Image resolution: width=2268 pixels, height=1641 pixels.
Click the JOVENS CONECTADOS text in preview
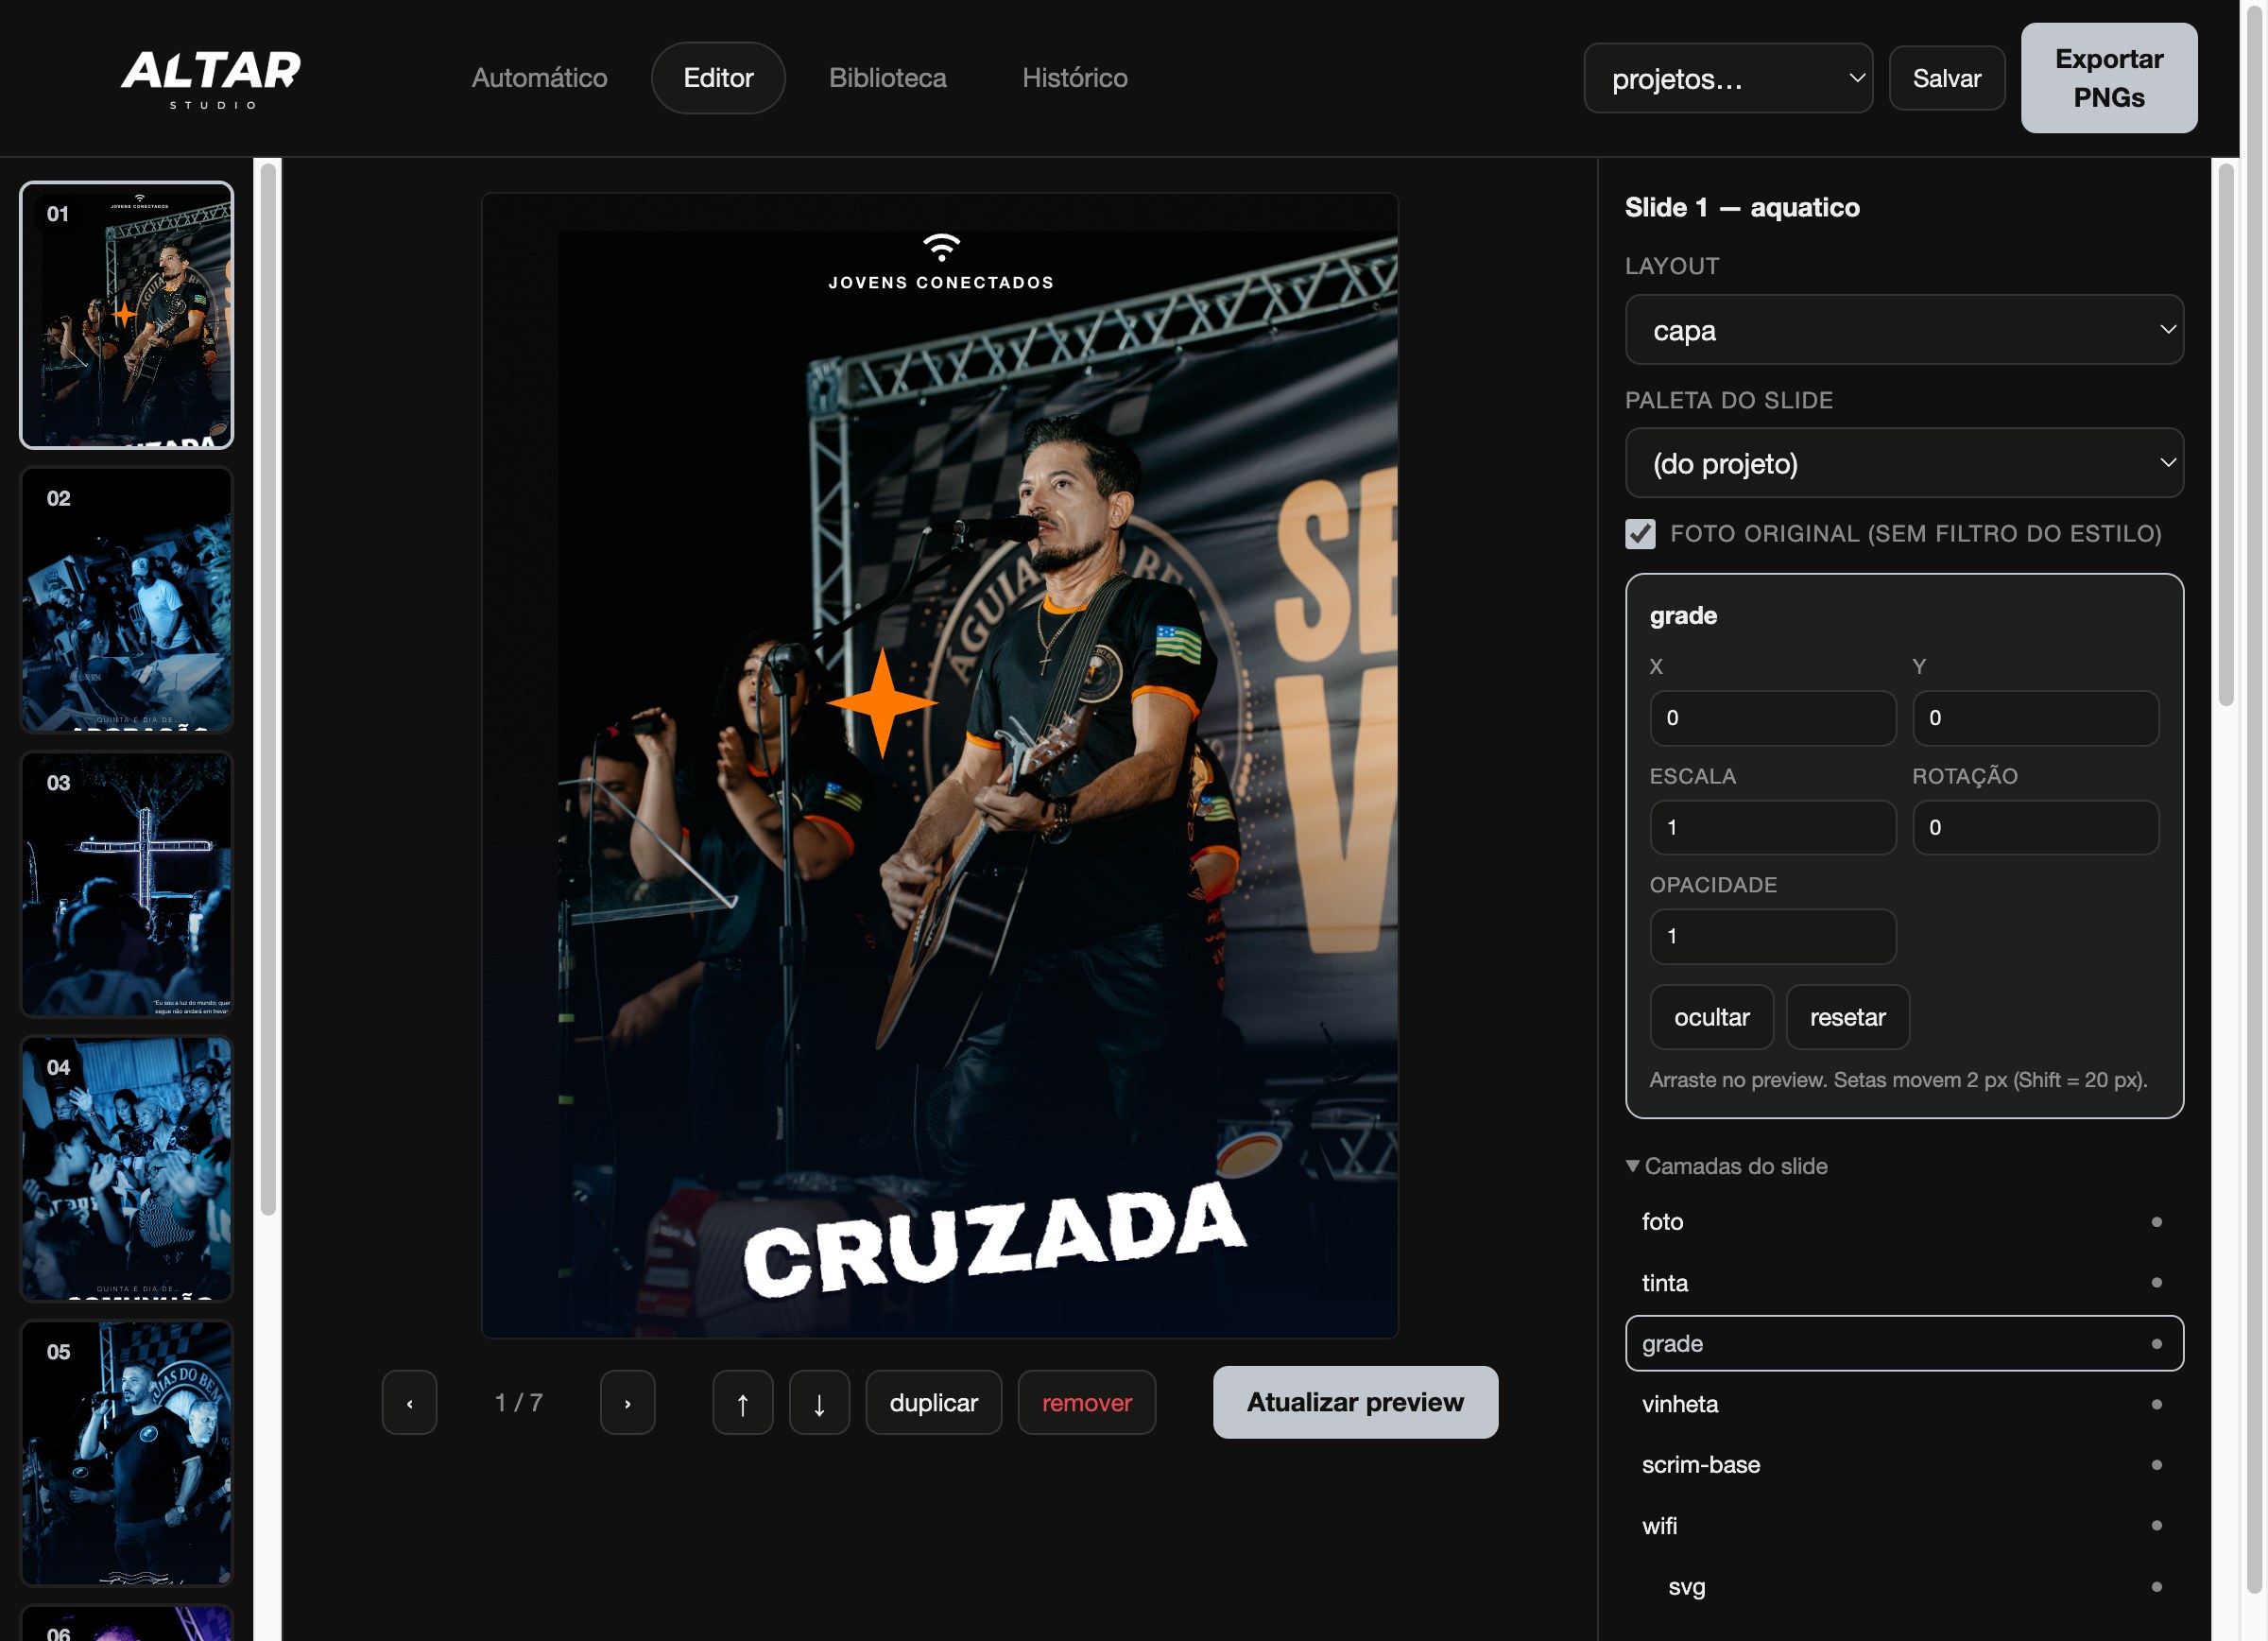pos(941,283)
